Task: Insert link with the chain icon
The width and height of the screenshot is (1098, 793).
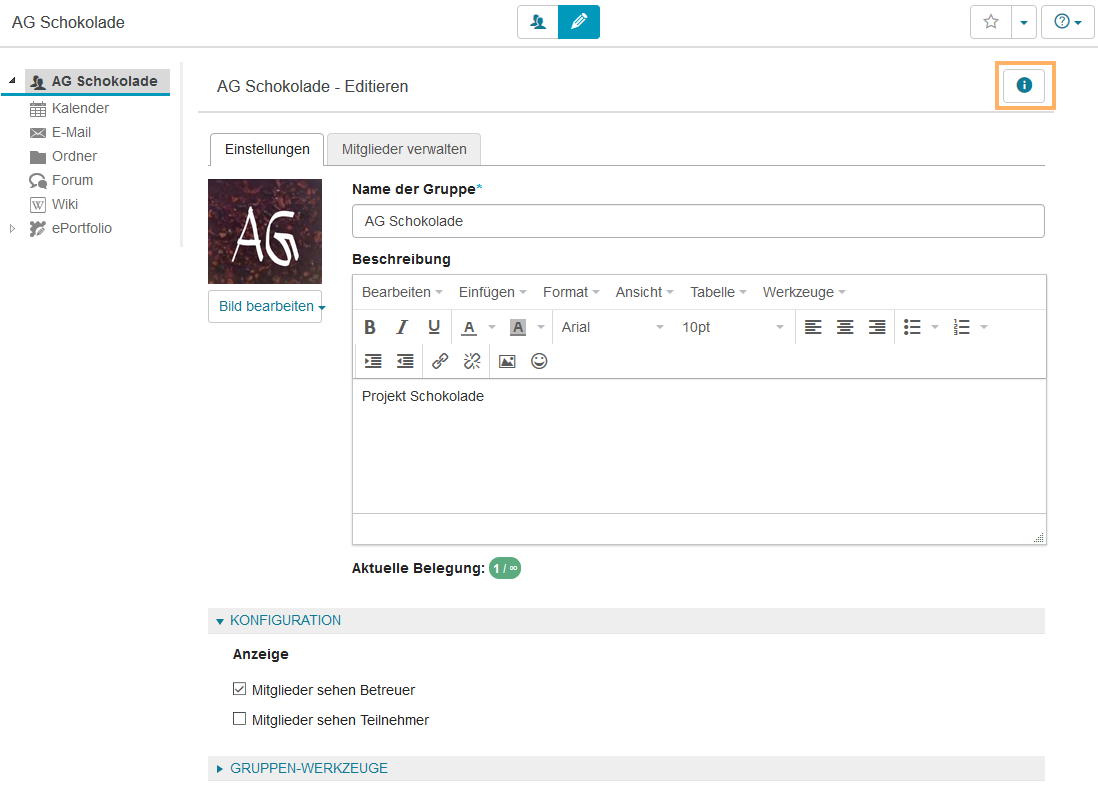Action: click(x=440, y=361)
